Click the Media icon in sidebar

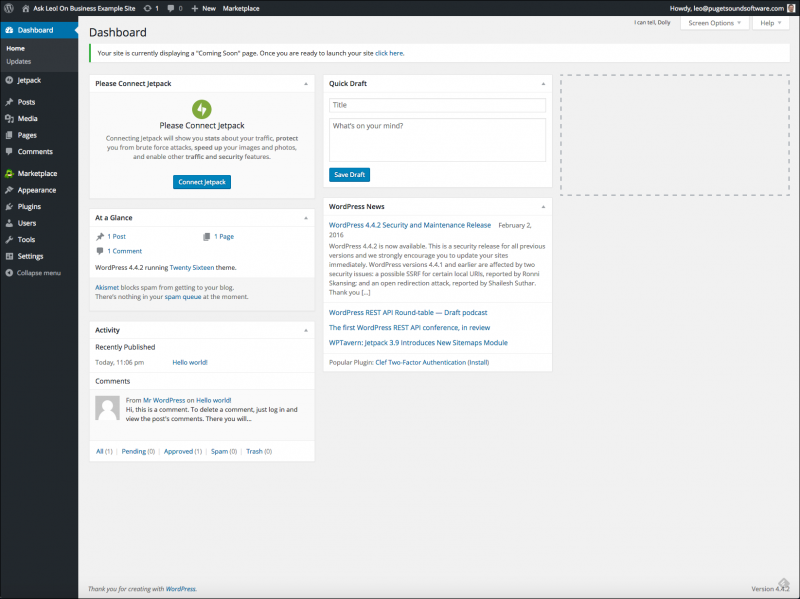[9, 118]
